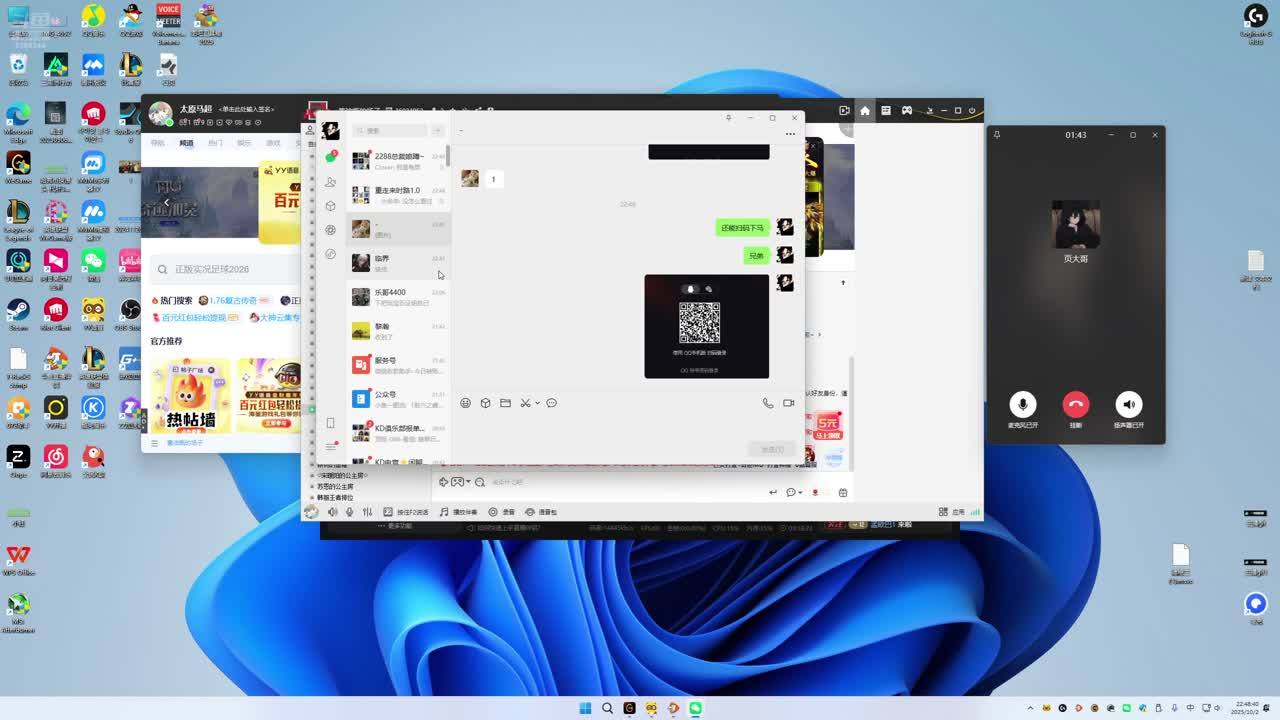The height and width of the screenshot is (720, 1280).
Task: Click the voice call phone icon
Action: coord(768,403)
